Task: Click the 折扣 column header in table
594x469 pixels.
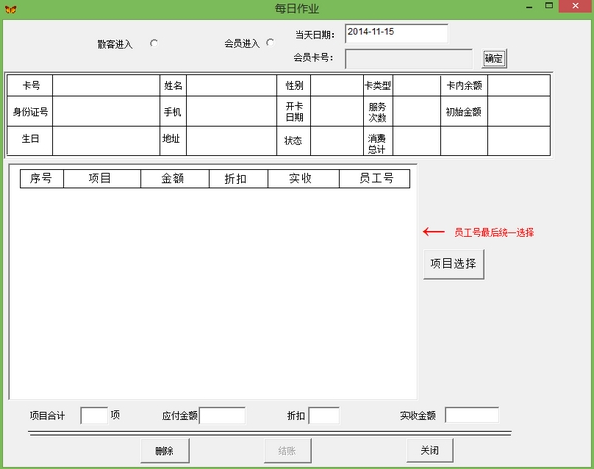Action: click(238, 178)
